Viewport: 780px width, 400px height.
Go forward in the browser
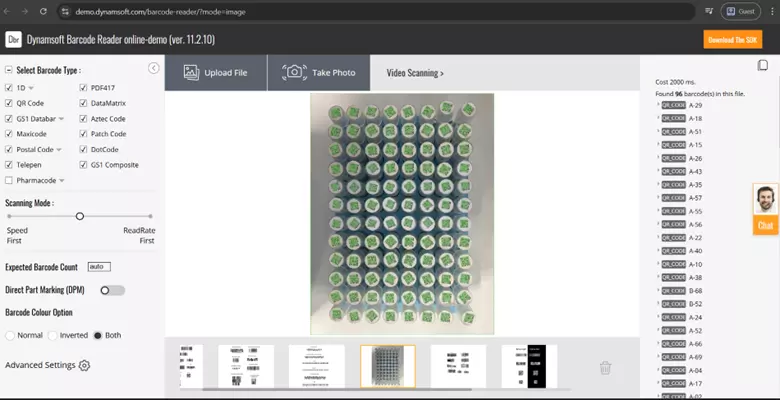25,11
